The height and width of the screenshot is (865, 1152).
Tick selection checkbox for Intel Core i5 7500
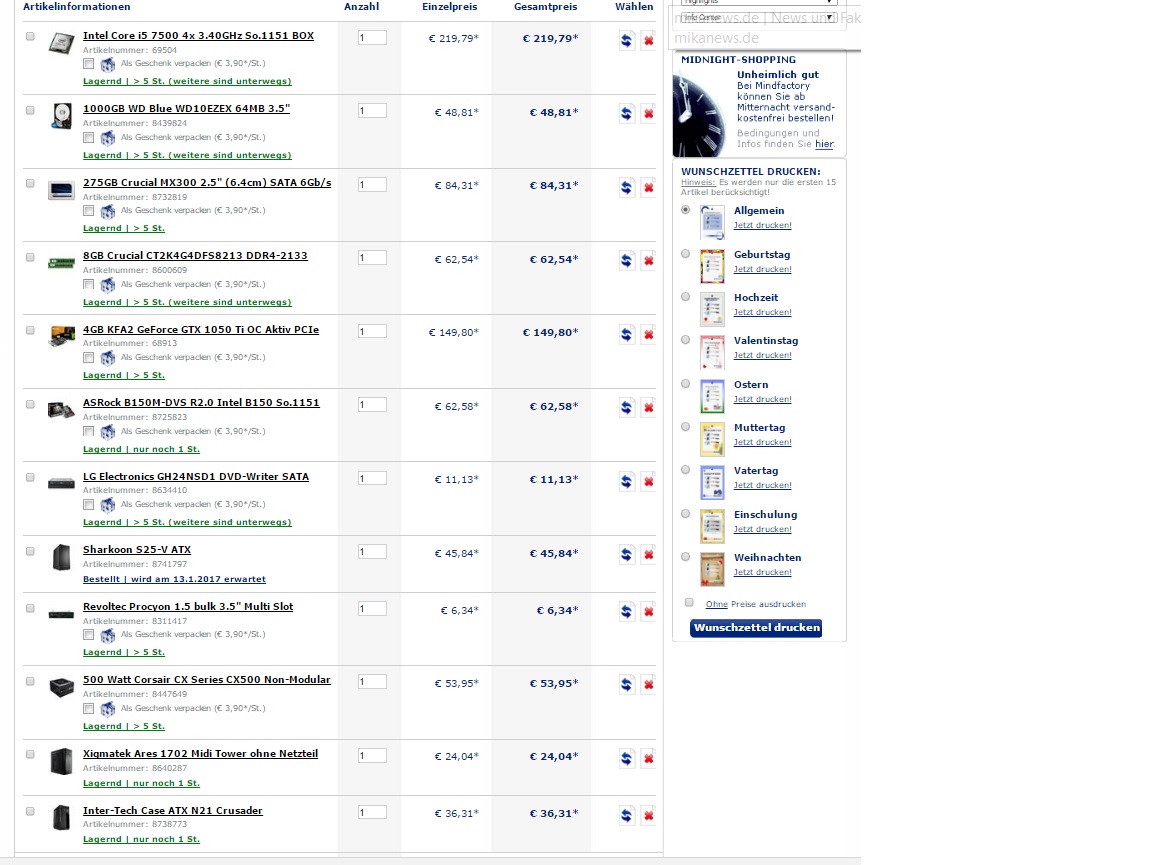point(30,36)
